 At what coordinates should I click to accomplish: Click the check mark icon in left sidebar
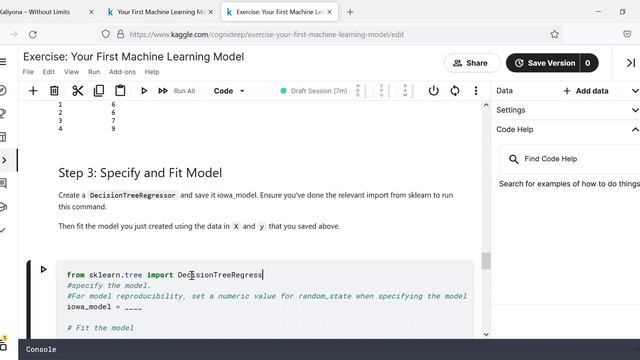(x=3, y=230)
